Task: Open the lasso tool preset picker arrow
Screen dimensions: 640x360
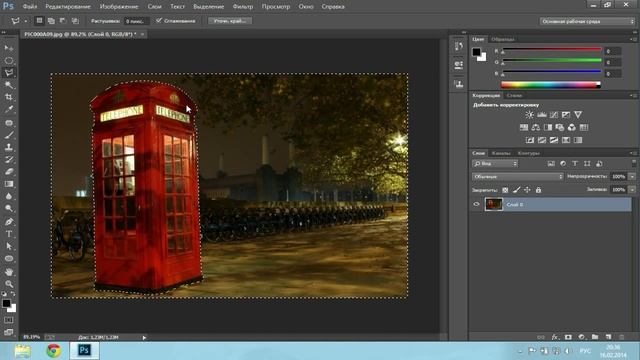Action: (26, 21)
